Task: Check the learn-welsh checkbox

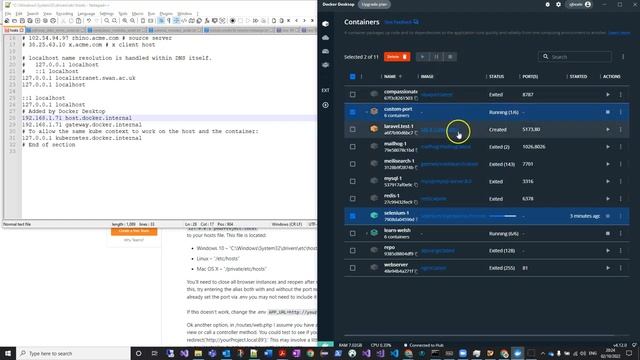Action: click(x=353, y=233)
